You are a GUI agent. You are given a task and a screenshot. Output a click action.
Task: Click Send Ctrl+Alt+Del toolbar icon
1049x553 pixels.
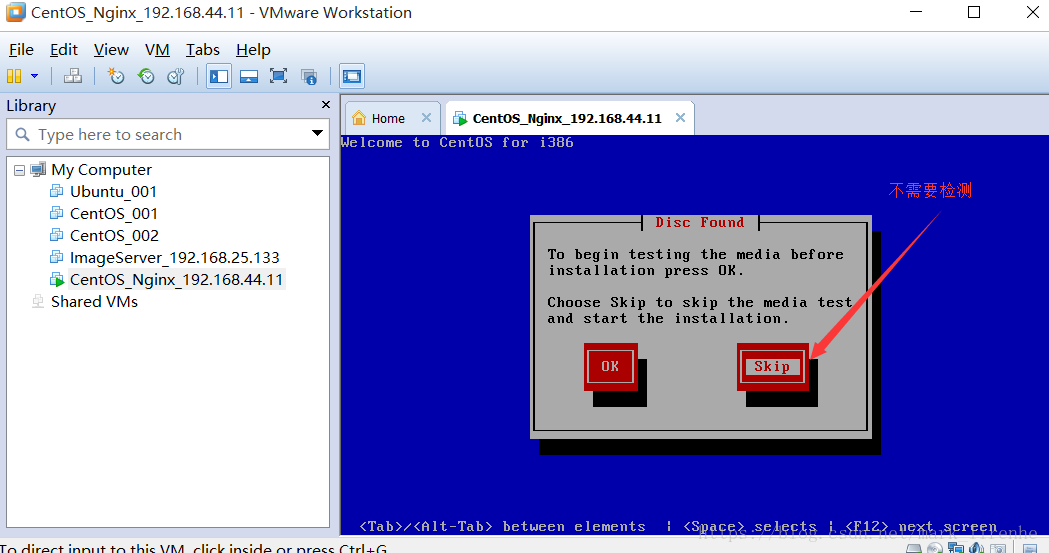pos(73,76)
